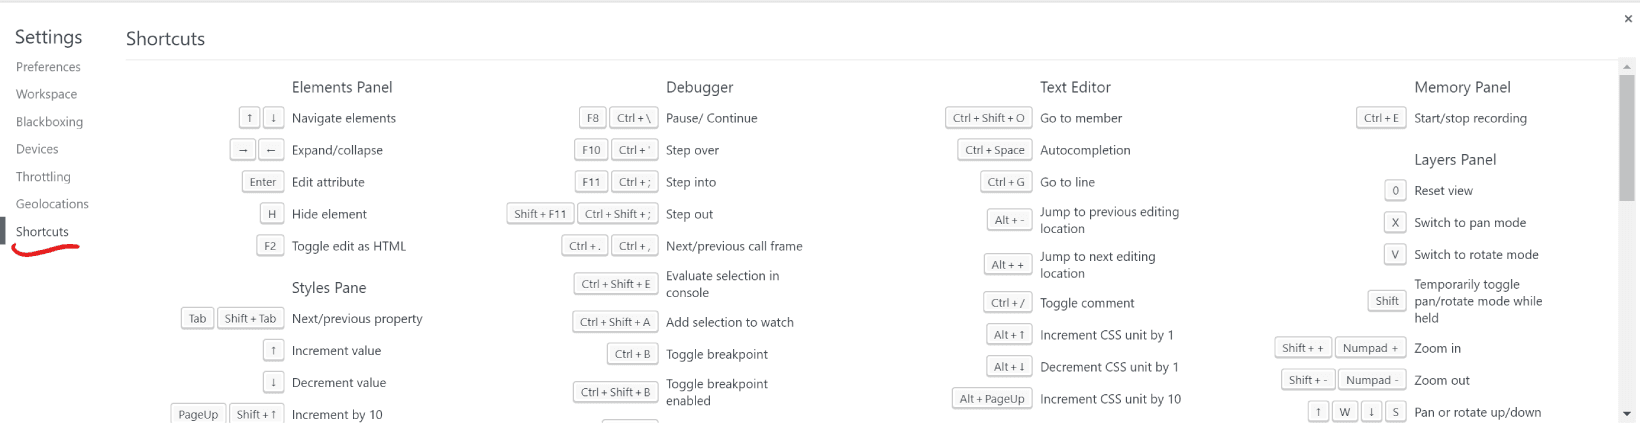
Task: Click the F8 key badge for Pause/Continue
Action: [593, 118]
